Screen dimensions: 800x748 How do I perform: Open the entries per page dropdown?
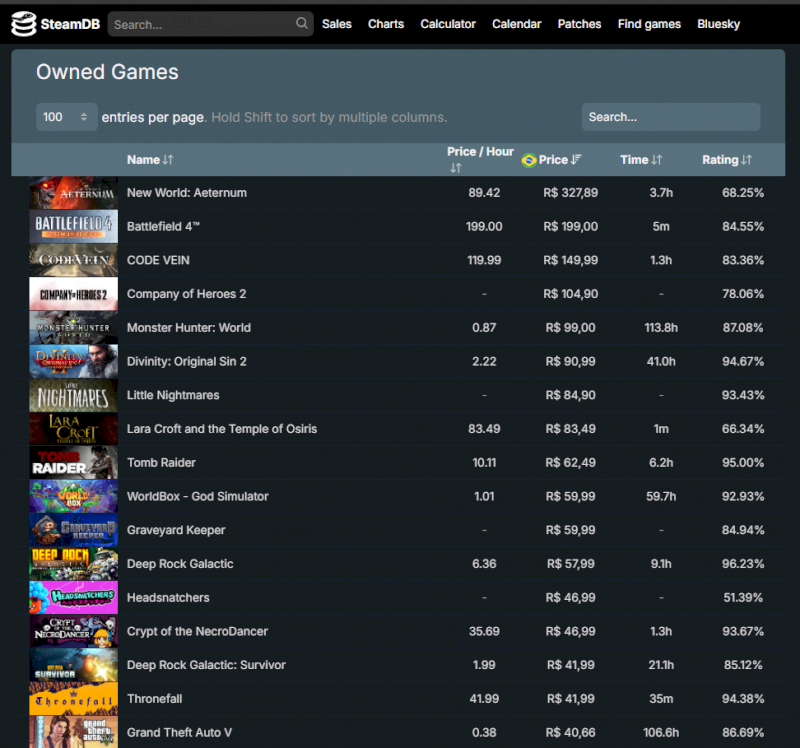[x=67, y=117]
